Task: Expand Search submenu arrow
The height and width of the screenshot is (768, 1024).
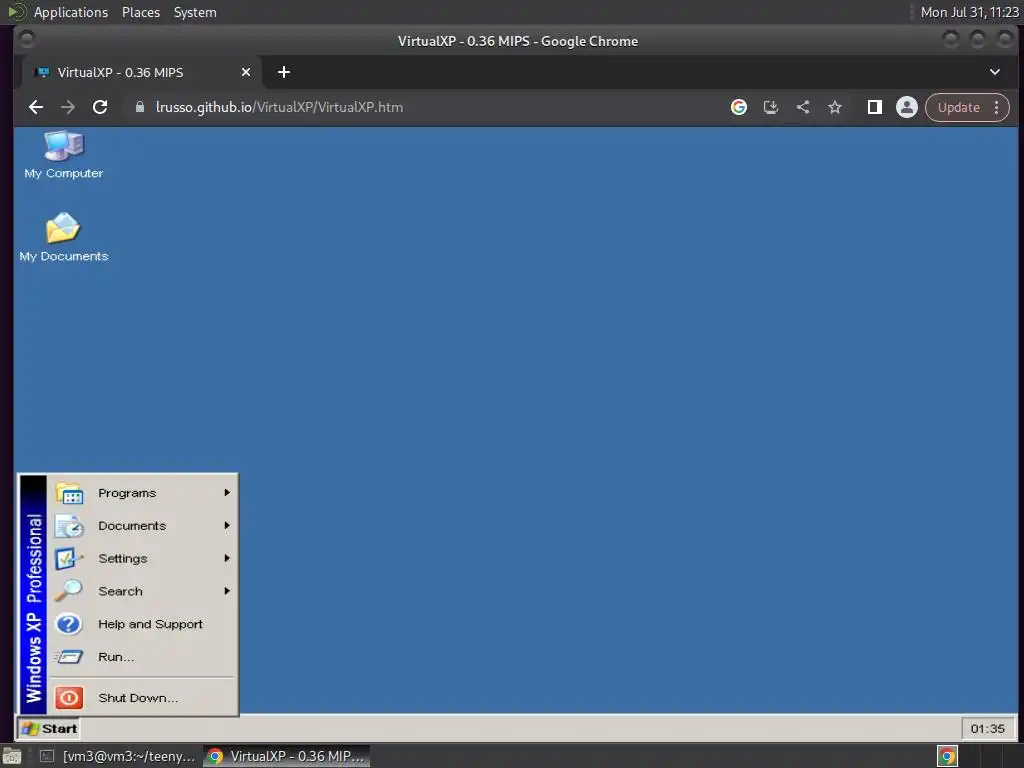Action: (227, 590)
